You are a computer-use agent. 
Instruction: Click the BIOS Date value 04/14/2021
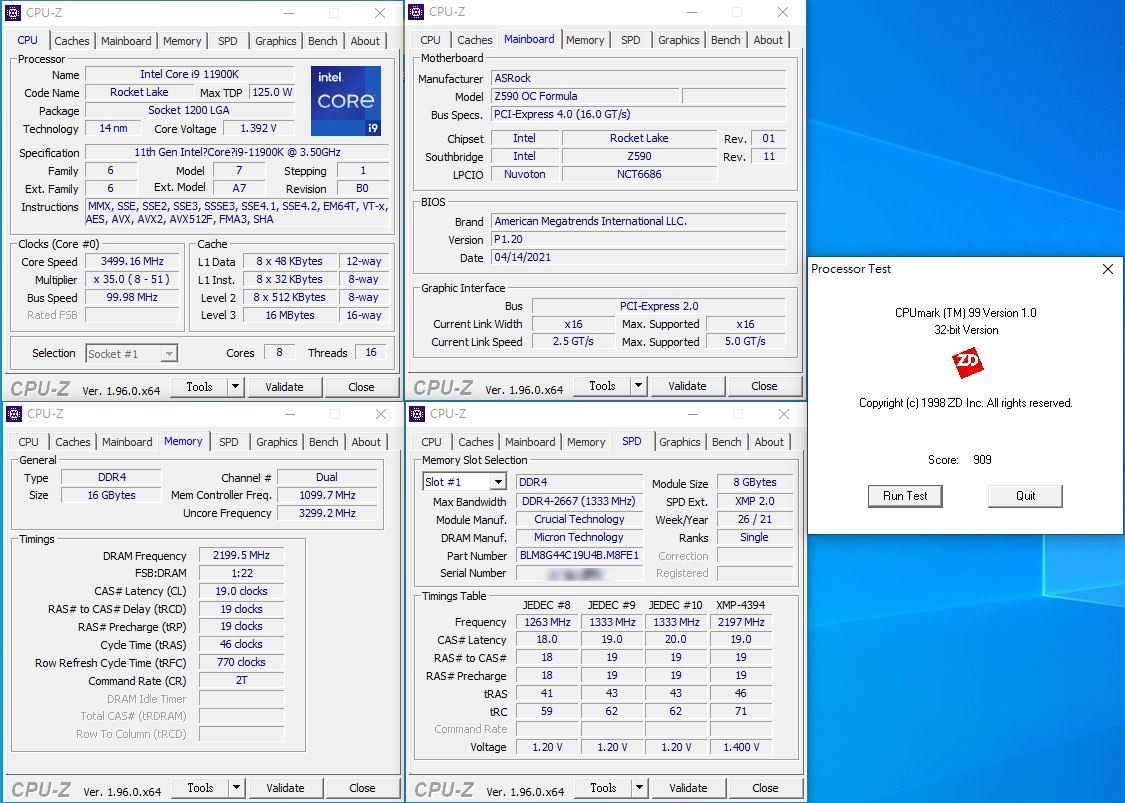click(639, 257)
